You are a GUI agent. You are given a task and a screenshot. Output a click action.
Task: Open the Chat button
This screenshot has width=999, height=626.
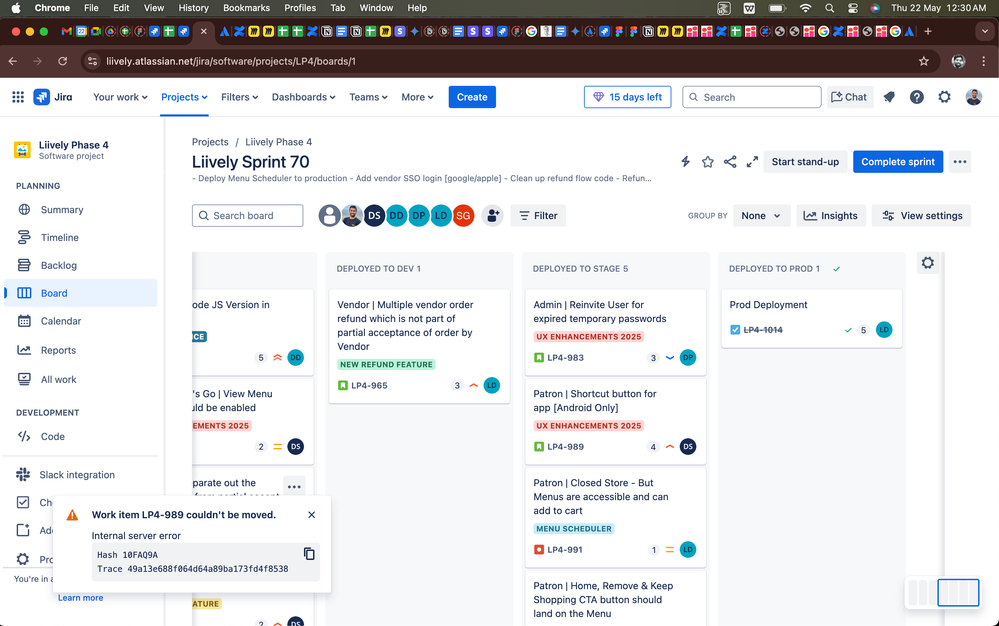[x=849, y=97]
